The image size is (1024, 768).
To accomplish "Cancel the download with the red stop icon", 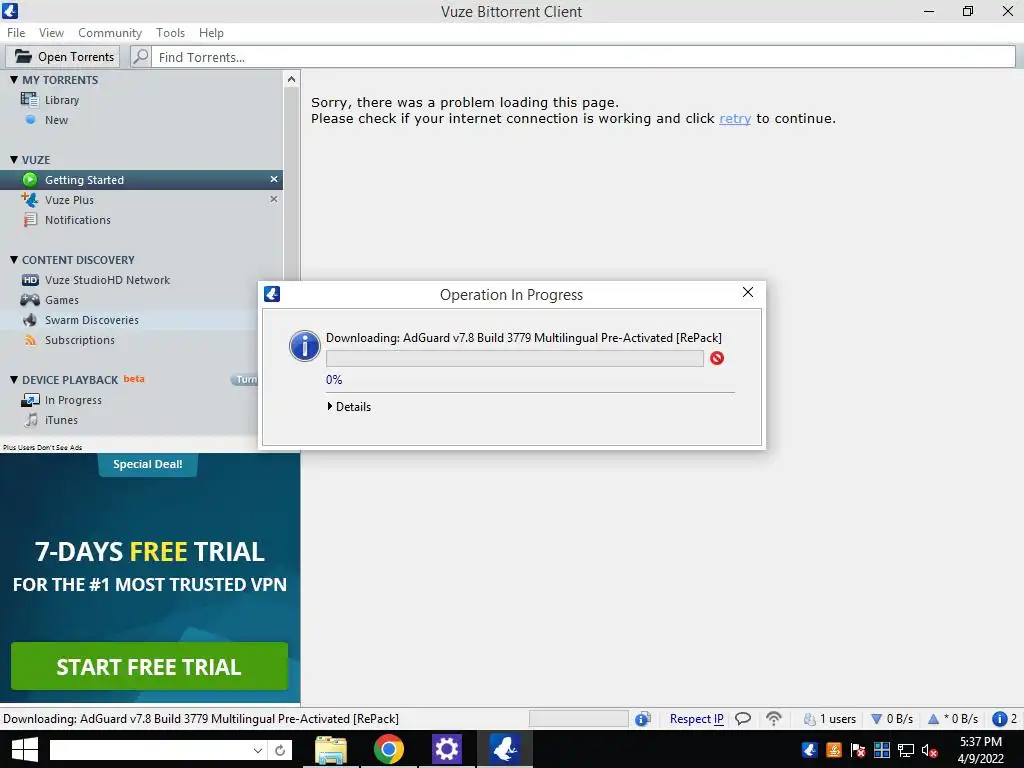I will click(x=717, y=358).
